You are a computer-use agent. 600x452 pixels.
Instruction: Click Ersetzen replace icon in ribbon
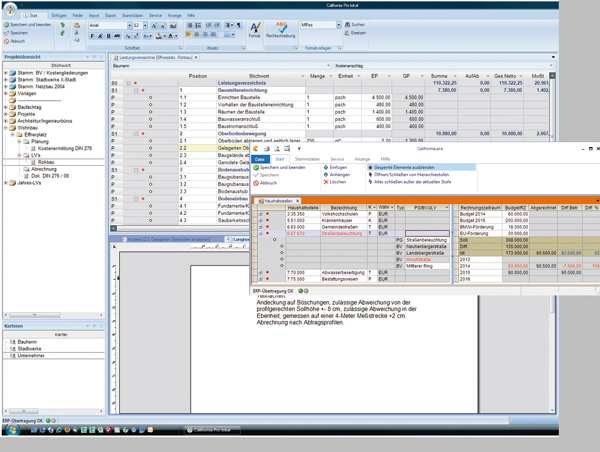pyautogui.click(x=355, y=33)
